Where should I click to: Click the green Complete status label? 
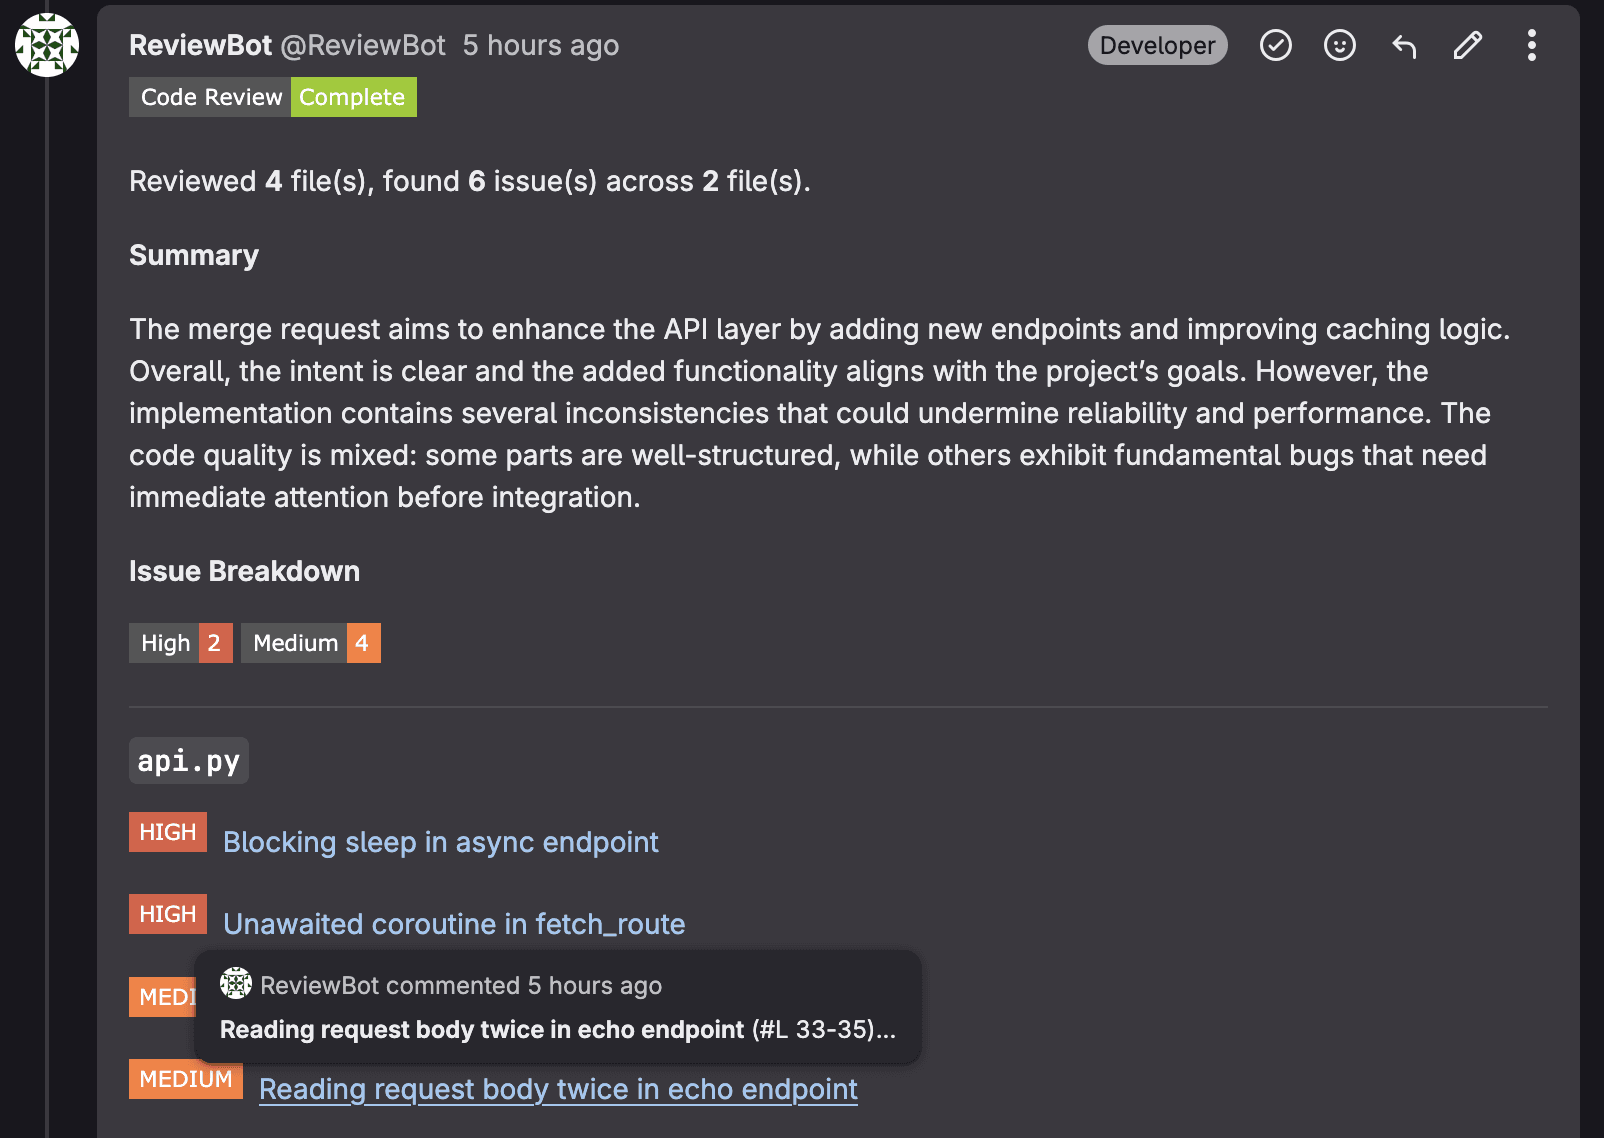tap(353, 97)
